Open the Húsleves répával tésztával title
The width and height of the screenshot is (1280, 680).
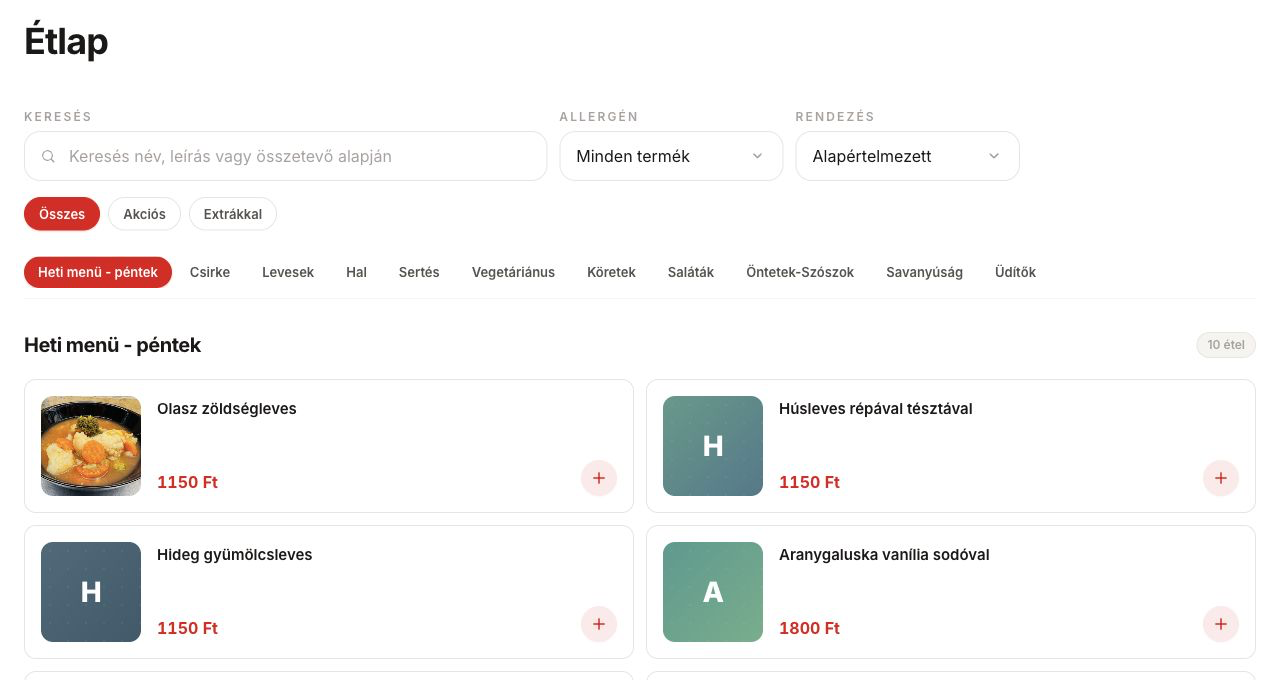click(x=876, y=409)
